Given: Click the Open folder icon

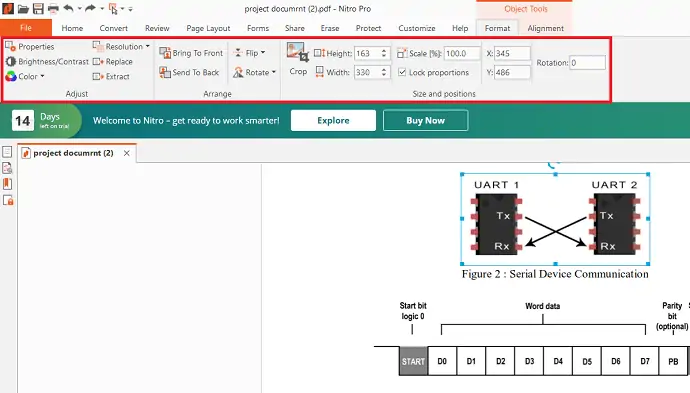Looking at the screenshot, I should click(x=23, y=8).
